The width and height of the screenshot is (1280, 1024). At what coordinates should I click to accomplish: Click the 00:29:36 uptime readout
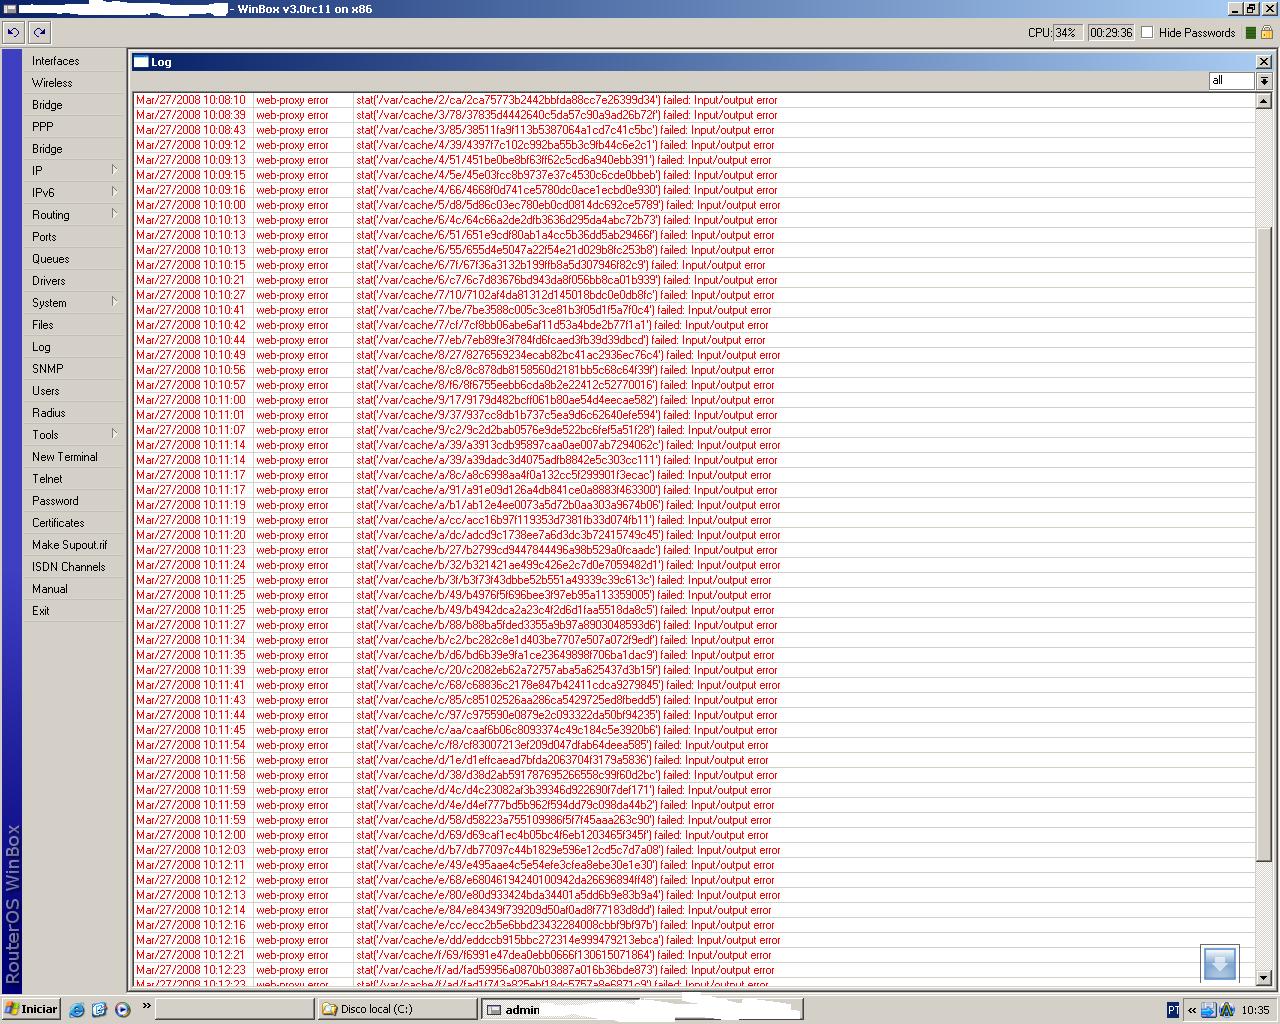1111,33
